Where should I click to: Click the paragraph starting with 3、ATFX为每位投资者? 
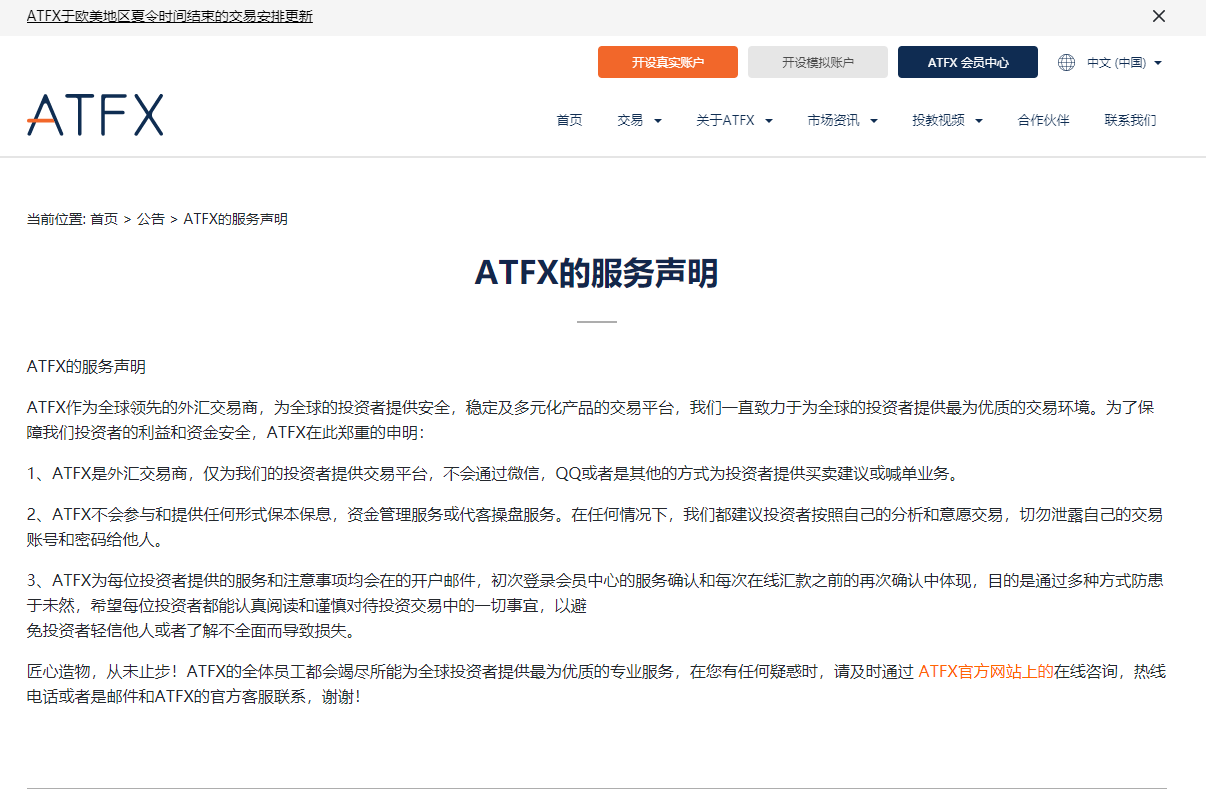[x=595, y=606]
